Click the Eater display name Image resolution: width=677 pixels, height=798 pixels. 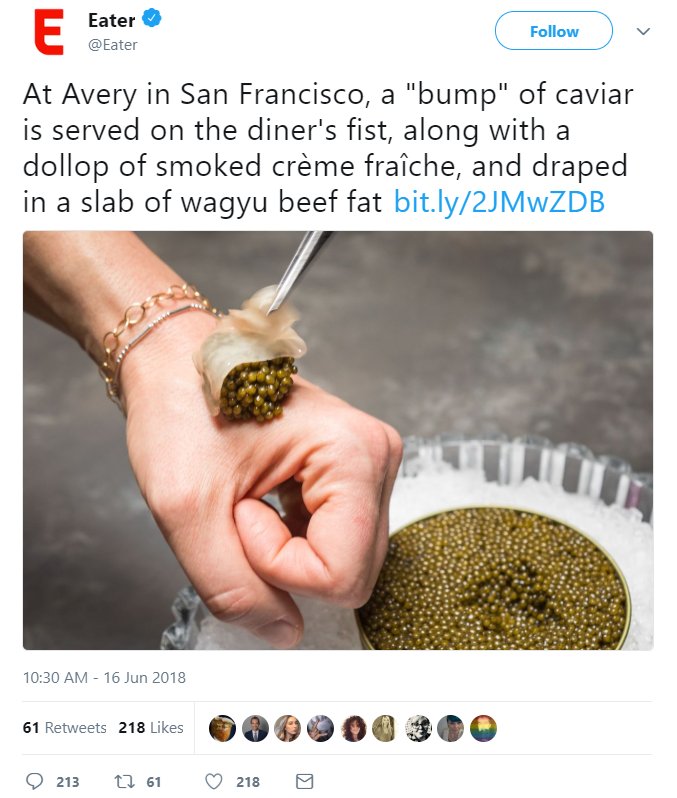111,20
